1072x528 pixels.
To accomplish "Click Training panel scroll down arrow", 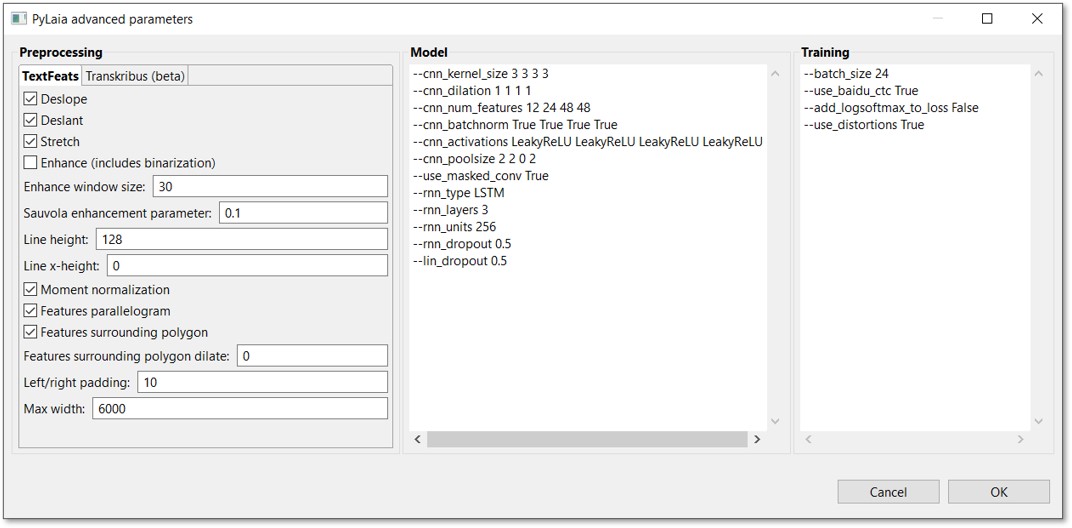I will click(1038, 422).
